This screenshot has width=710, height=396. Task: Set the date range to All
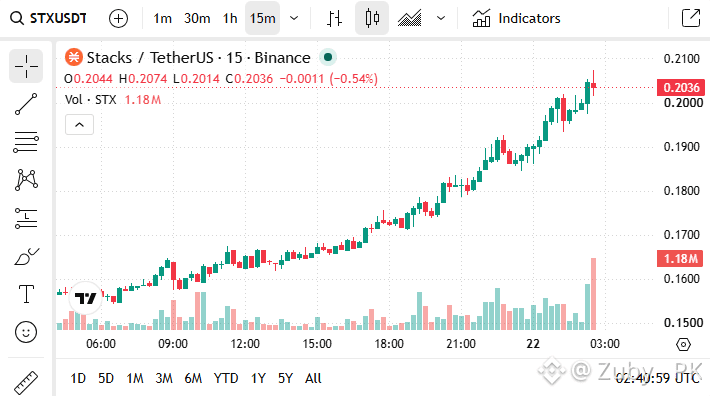[x=313, y=378]
